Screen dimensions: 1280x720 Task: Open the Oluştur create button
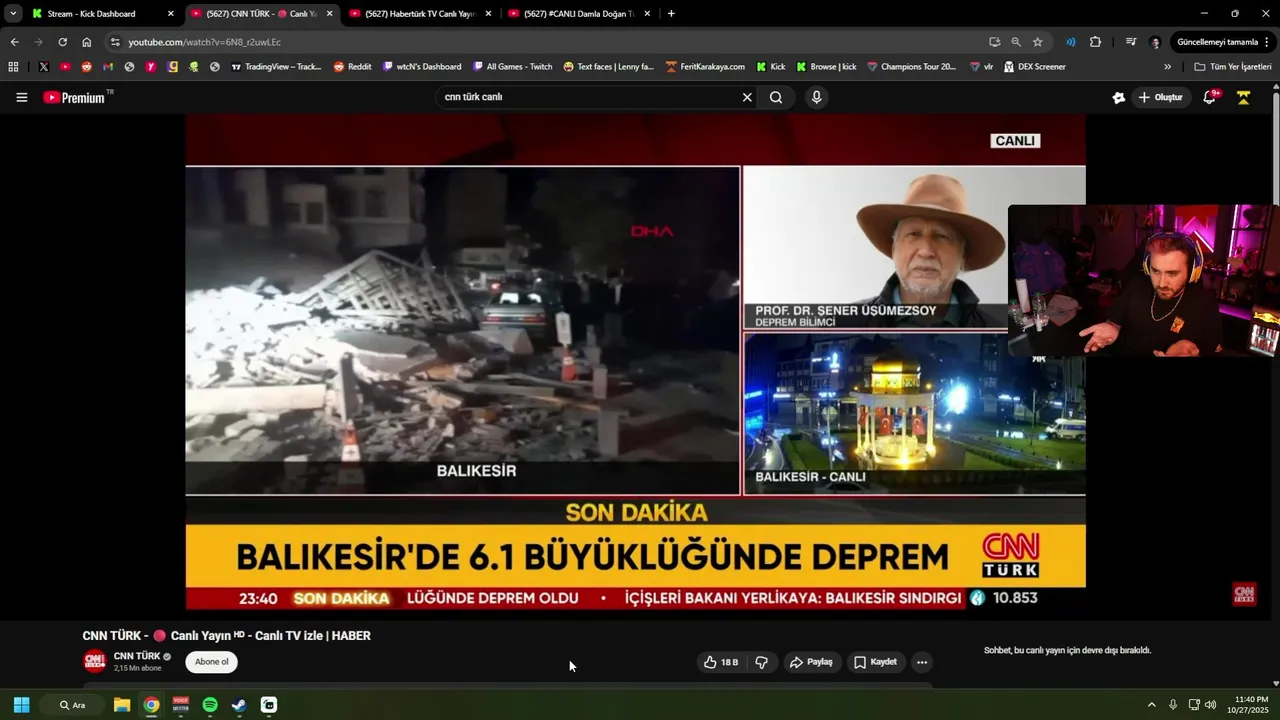(1161, 97)
